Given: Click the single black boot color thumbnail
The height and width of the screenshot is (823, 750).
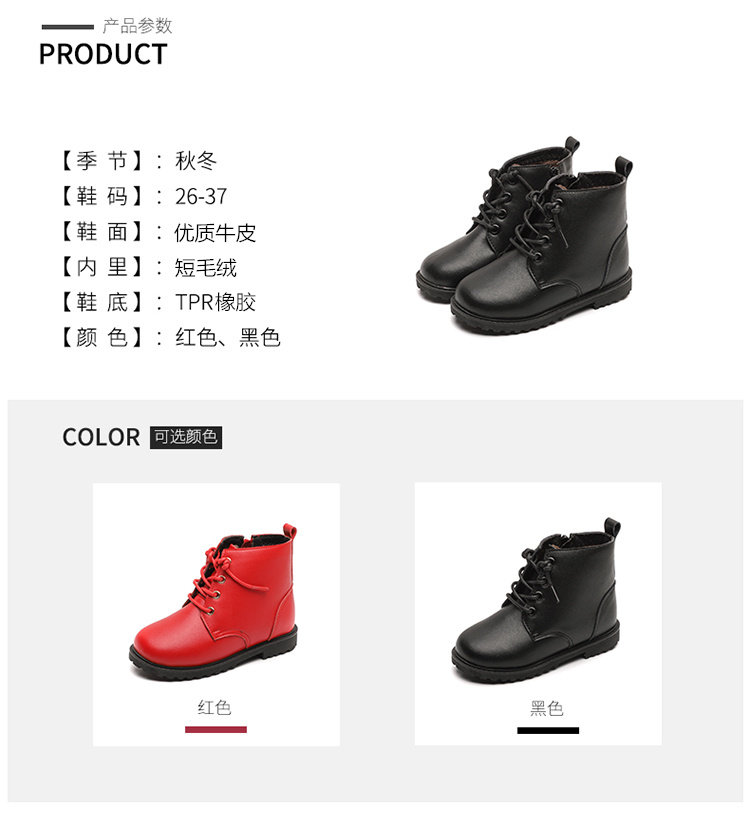Looking at the screenshot, I should (536, 600).
